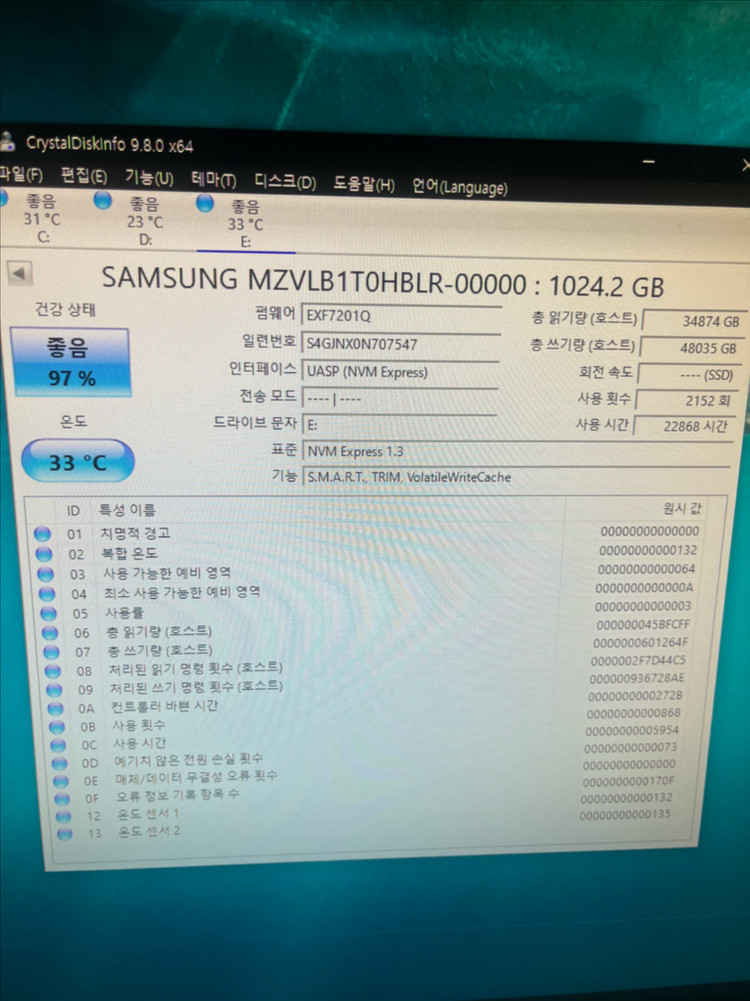The image size is (750, 1001).
Task: Select the 온도 센서 2 attribute name
Action: pos(149,831)
